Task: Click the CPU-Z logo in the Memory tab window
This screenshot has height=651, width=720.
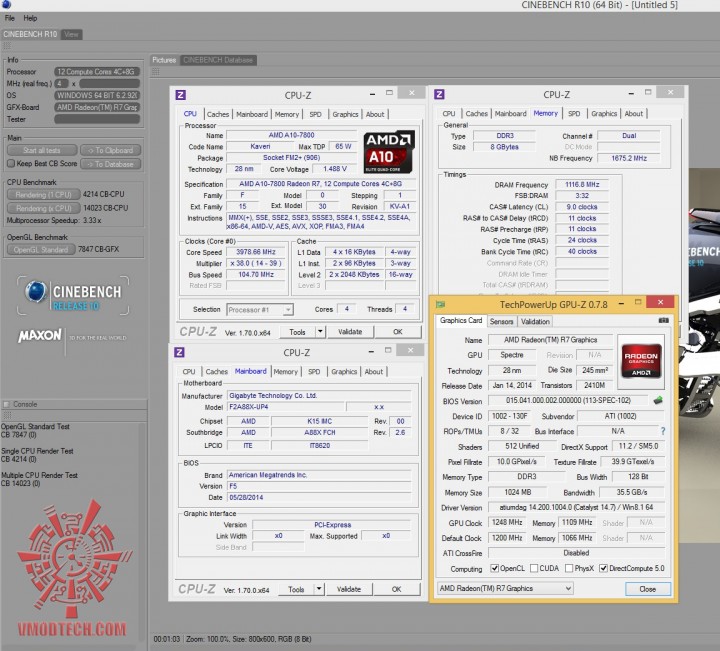Action: pos(439,94)
